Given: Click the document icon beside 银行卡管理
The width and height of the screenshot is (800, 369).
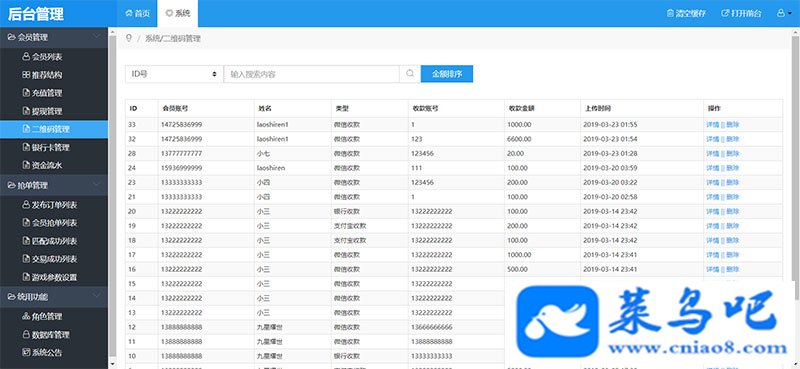Looking at the screenshot, I should pos(27,147).
